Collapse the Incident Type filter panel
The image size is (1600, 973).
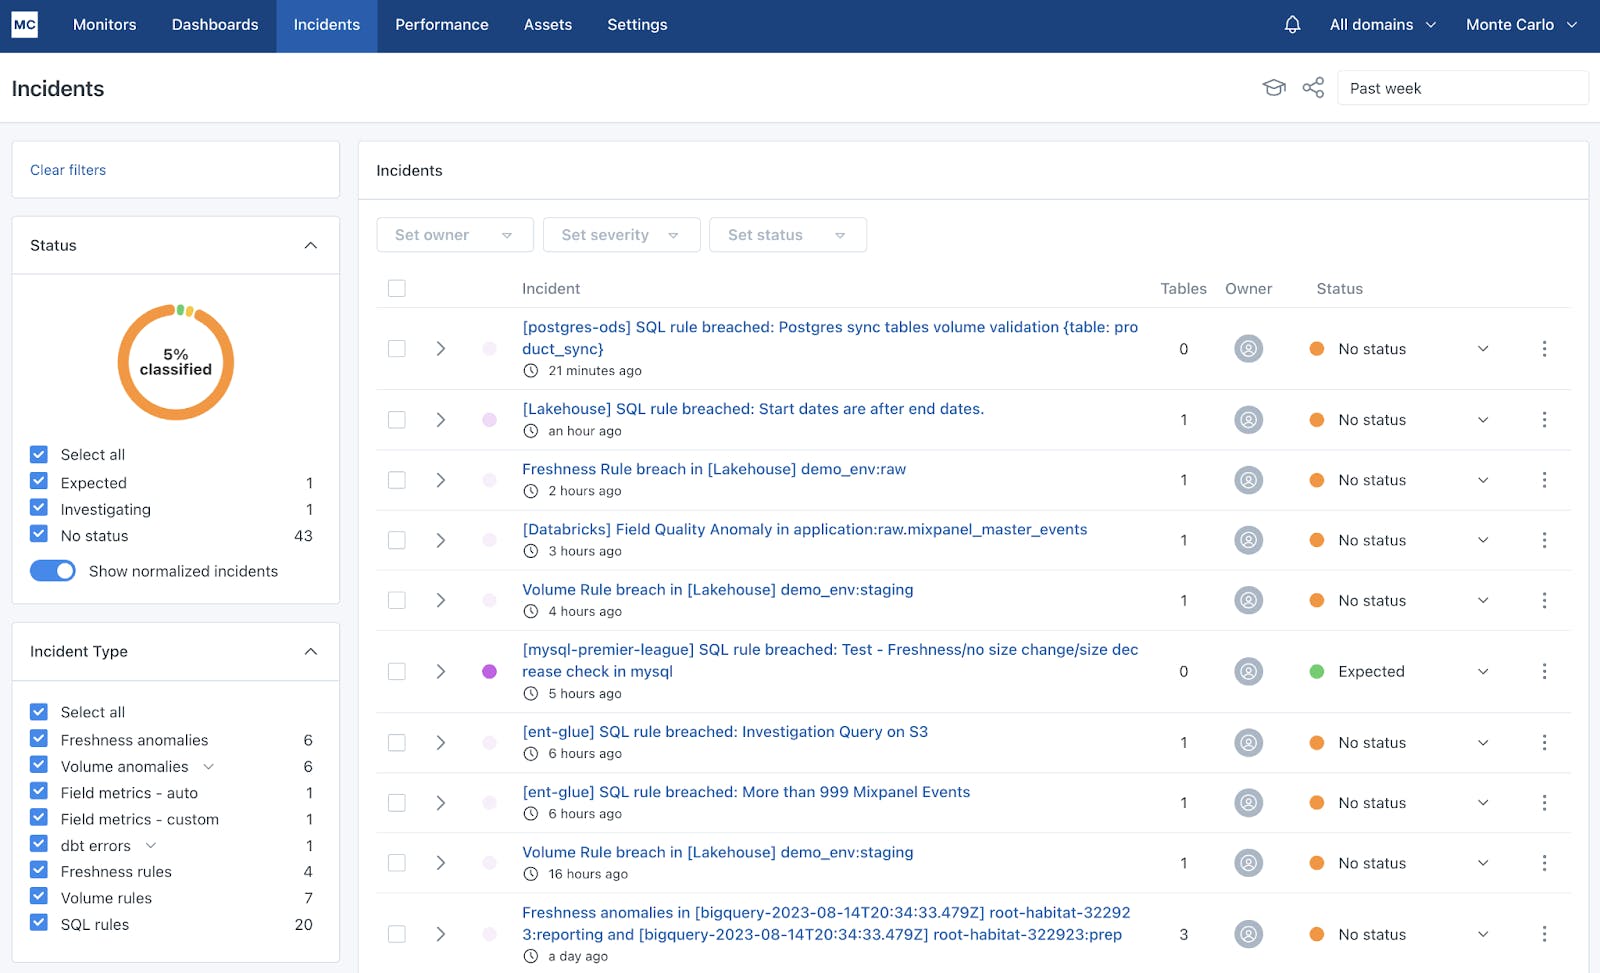click(x=310, y=652)
